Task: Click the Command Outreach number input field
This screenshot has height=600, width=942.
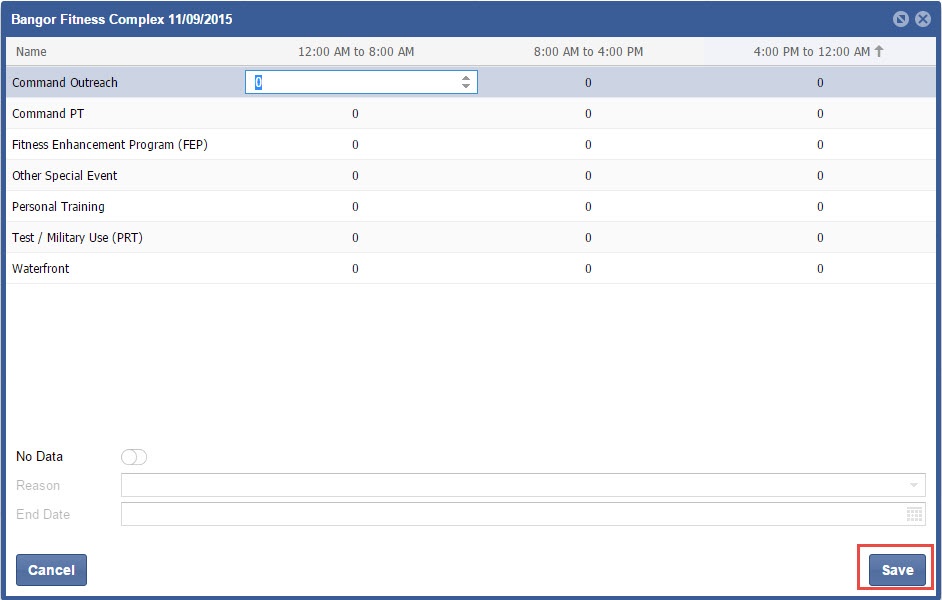Action: 352,83
